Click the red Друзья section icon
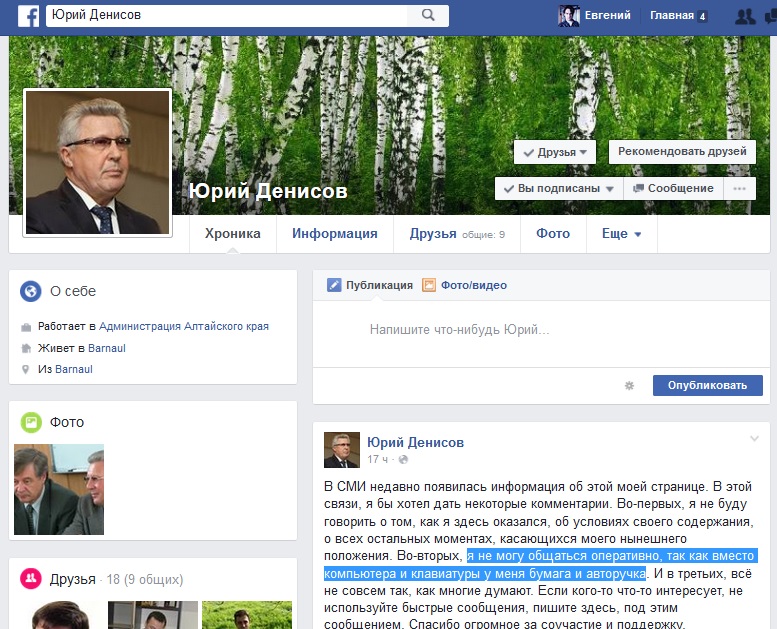The height and width of the screenshot is (629, 777). [31, 579]
